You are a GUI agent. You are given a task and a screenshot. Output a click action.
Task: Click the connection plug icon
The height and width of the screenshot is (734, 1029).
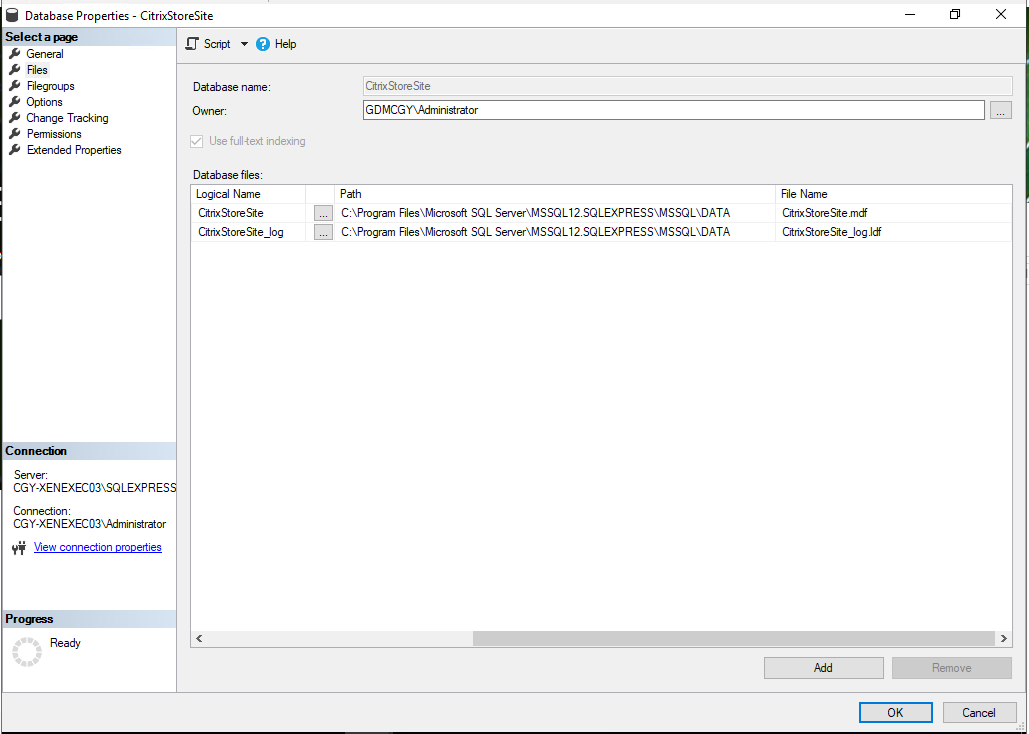pyautogui.click(x=19, y=548)
